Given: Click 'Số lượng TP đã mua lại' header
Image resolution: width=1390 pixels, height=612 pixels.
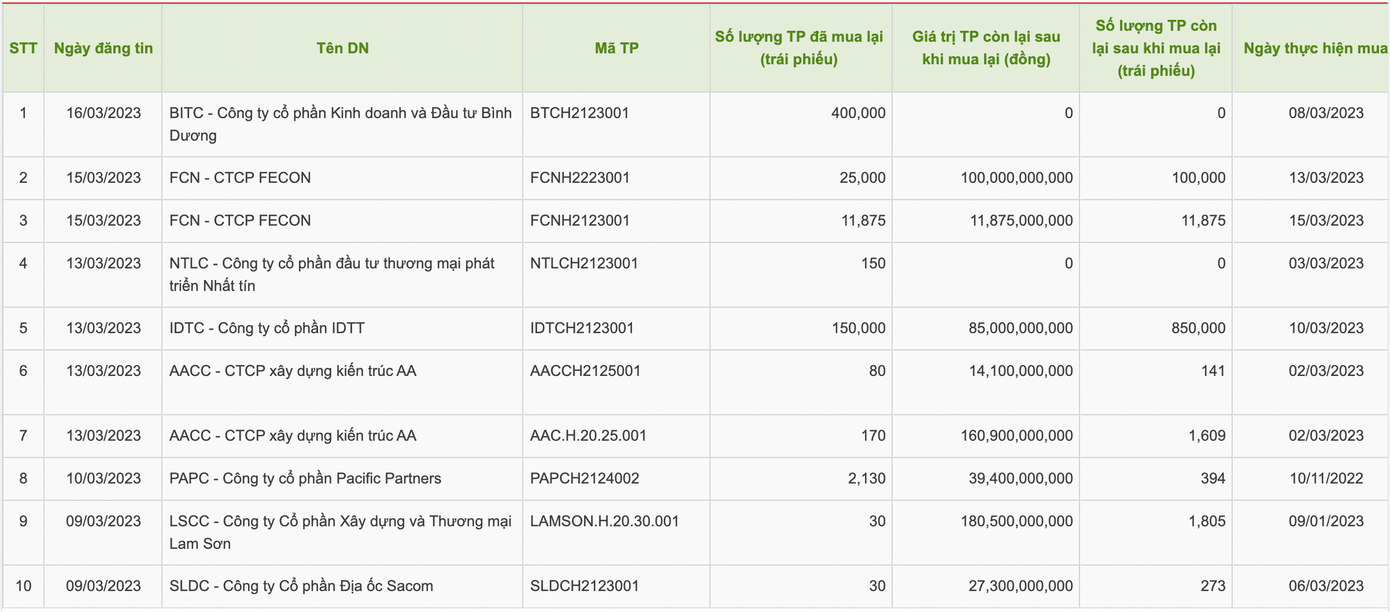Looking at the screenshot, I should tap(799, 48).
